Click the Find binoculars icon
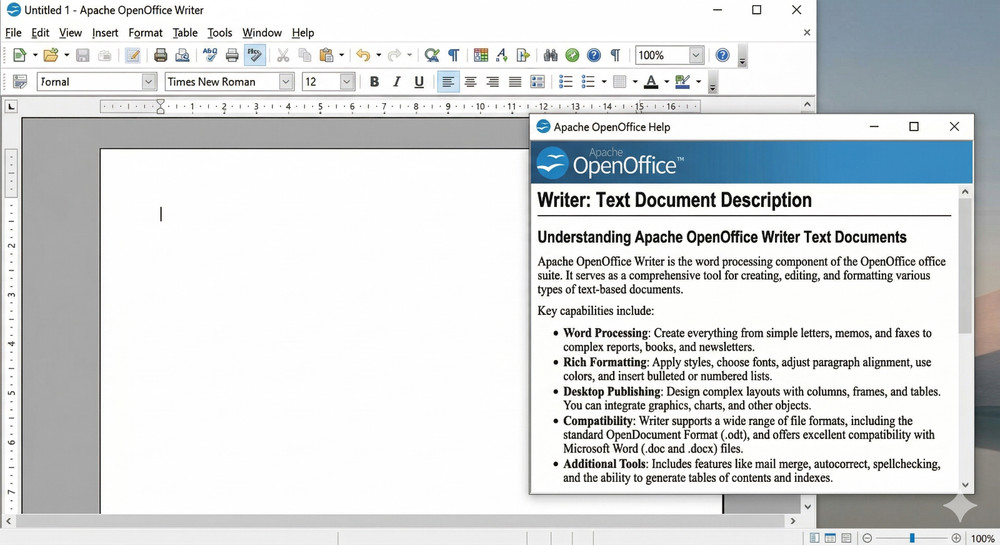Screen dimensions: 1000x545 [550, 55]
